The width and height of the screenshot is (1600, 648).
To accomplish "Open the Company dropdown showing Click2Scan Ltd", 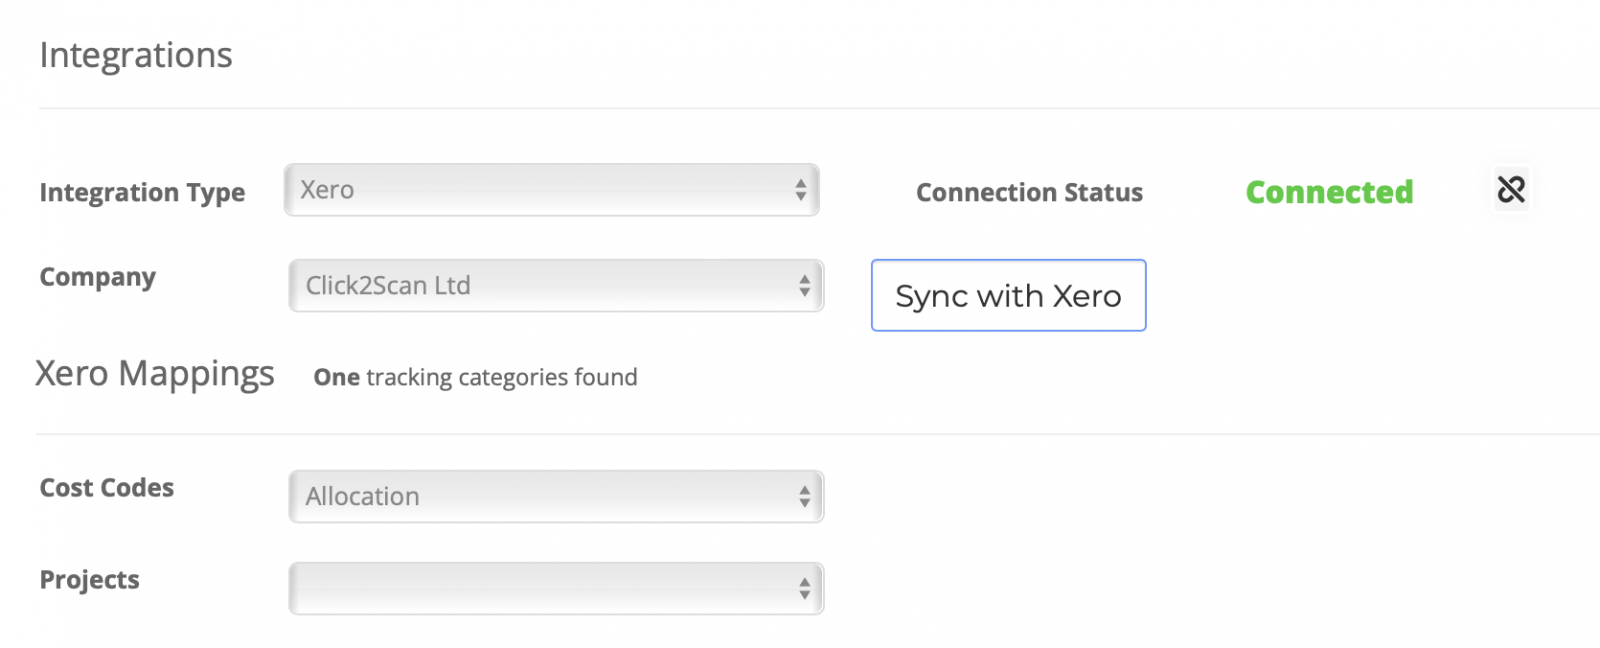I will click(556, 286).
